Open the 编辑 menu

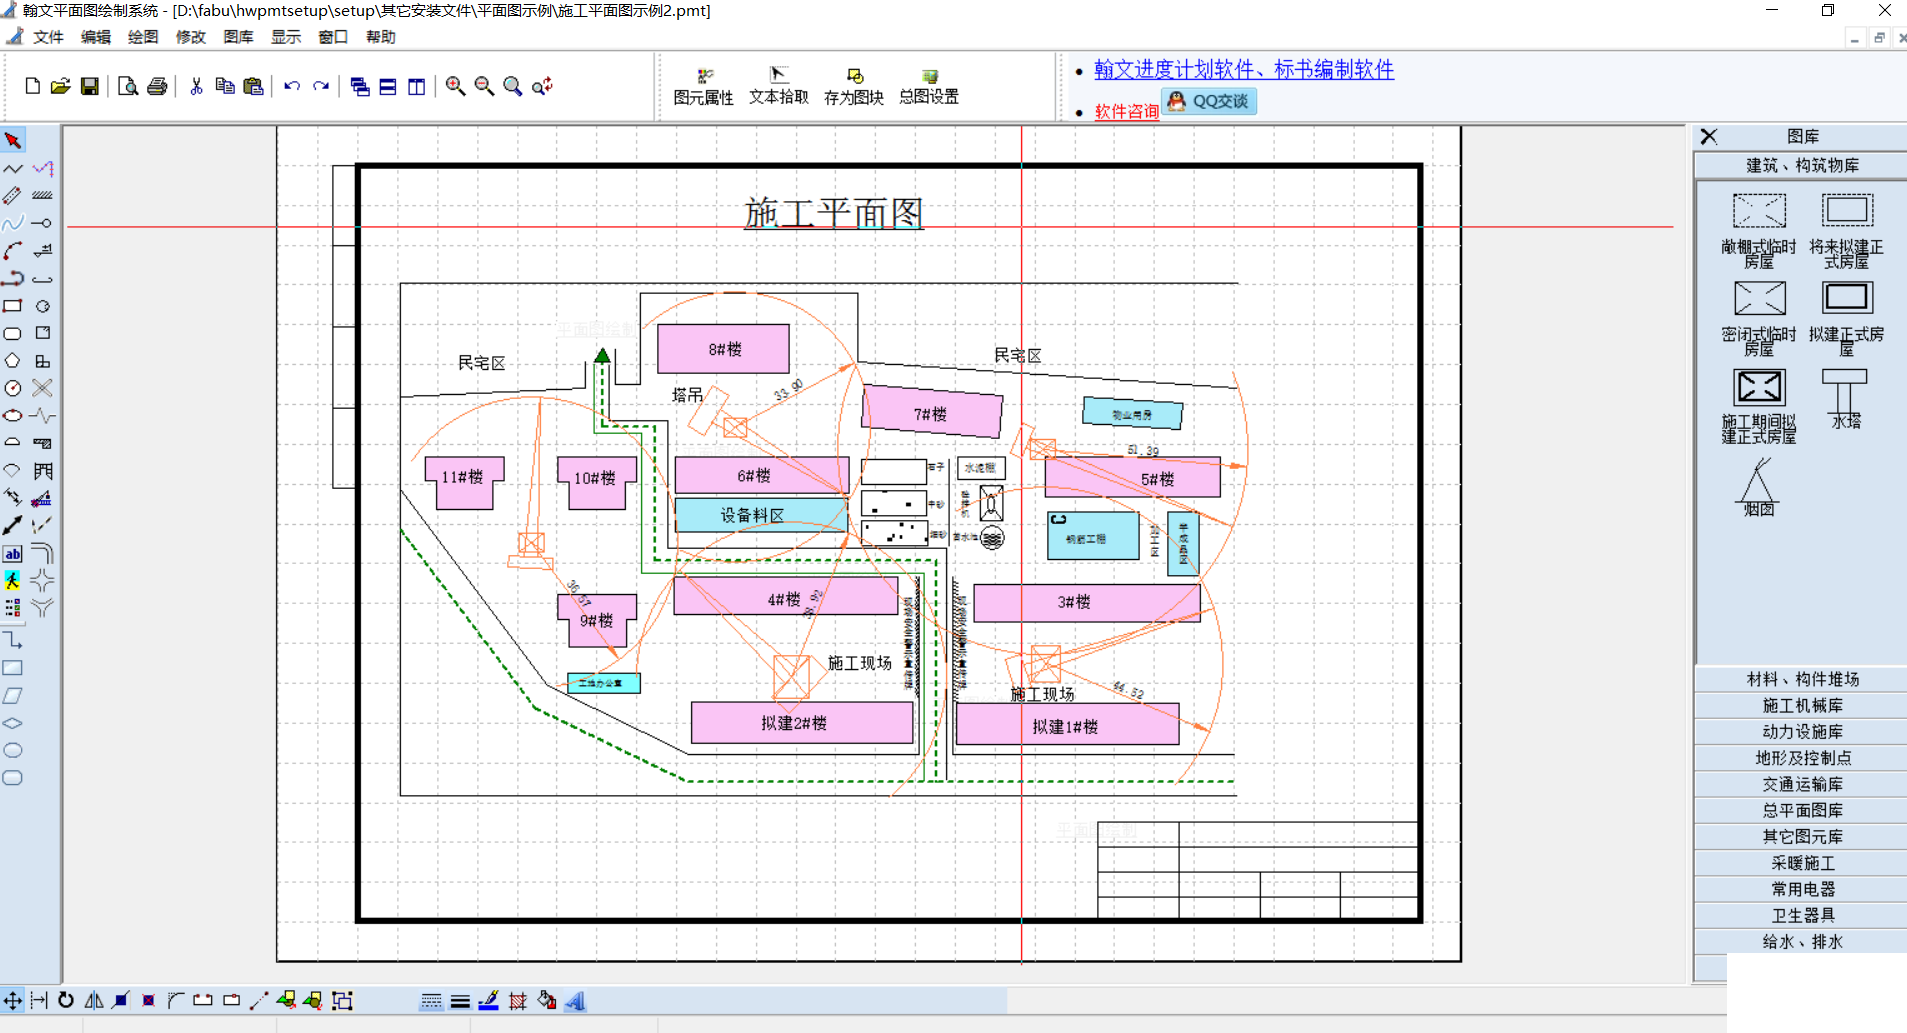96,37
